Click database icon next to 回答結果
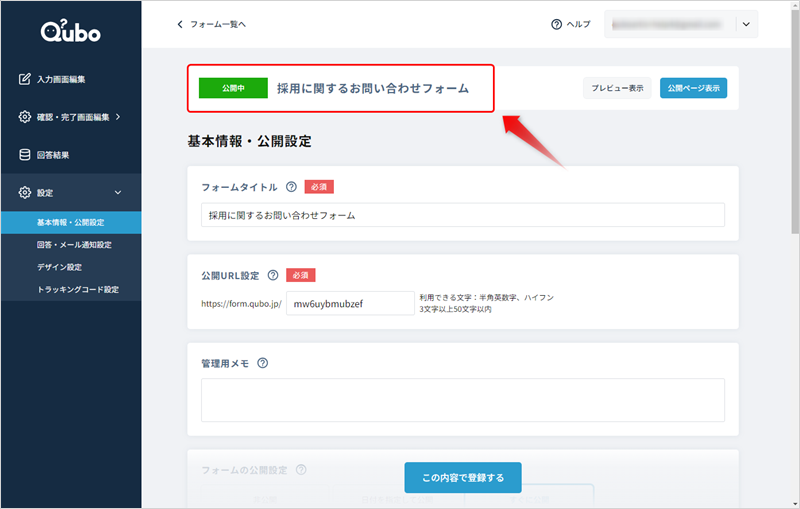800x509 pixels. click(24, 155)
